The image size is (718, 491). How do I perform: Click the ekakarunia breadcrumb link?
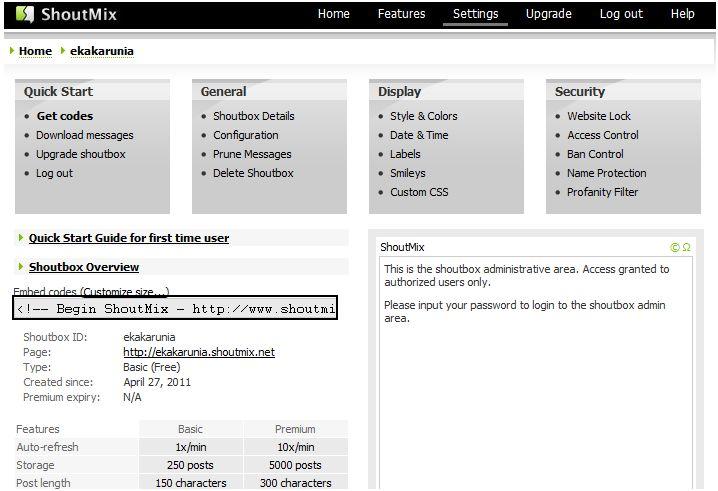102,51
